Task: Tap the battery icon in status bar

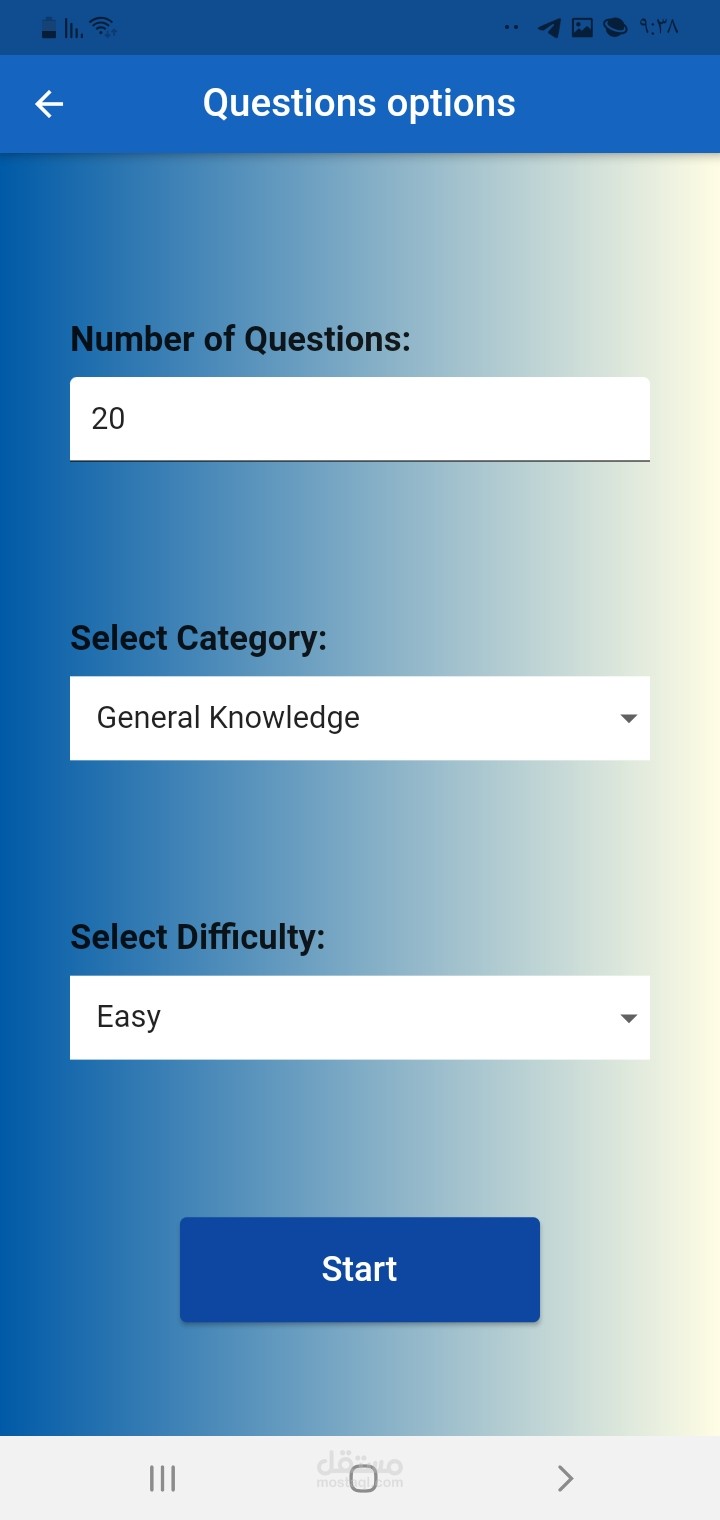Action: pos(49,28)
